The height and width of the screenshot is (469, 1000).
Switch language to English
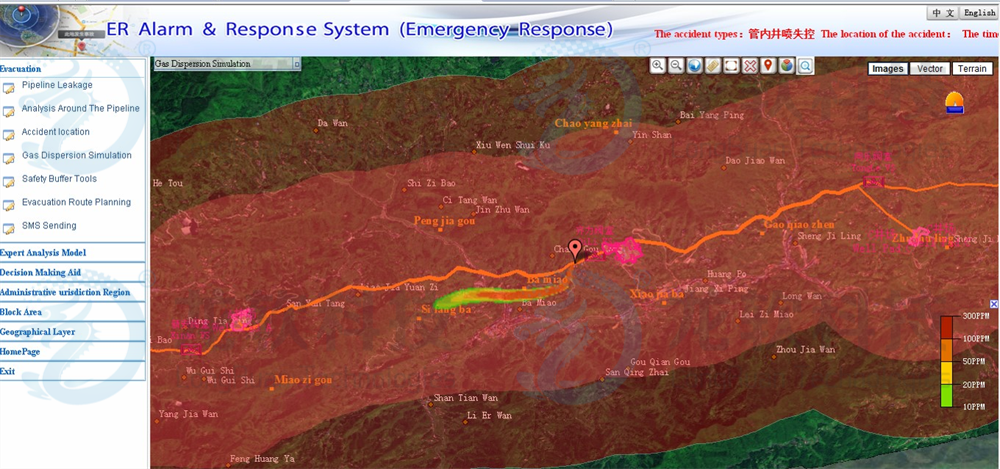point(978,13)
